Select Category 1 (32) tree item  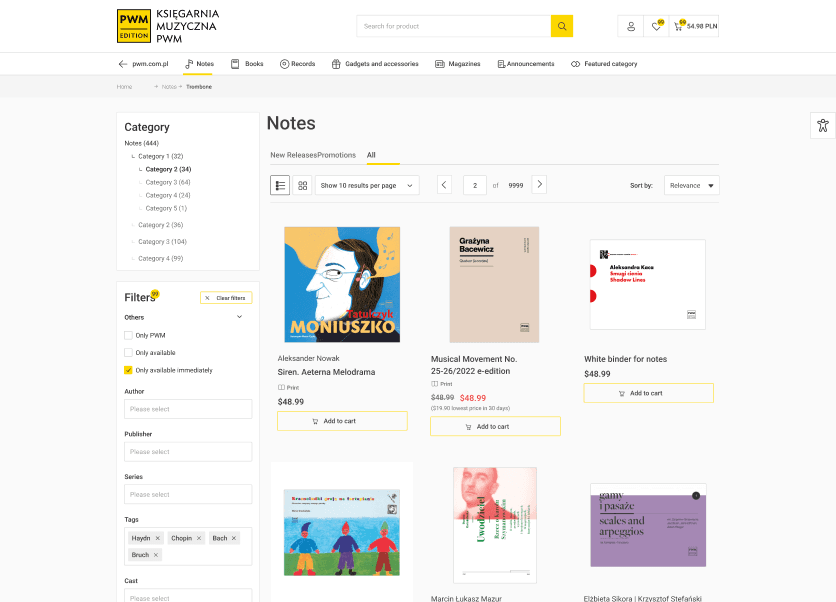(160, 156)
